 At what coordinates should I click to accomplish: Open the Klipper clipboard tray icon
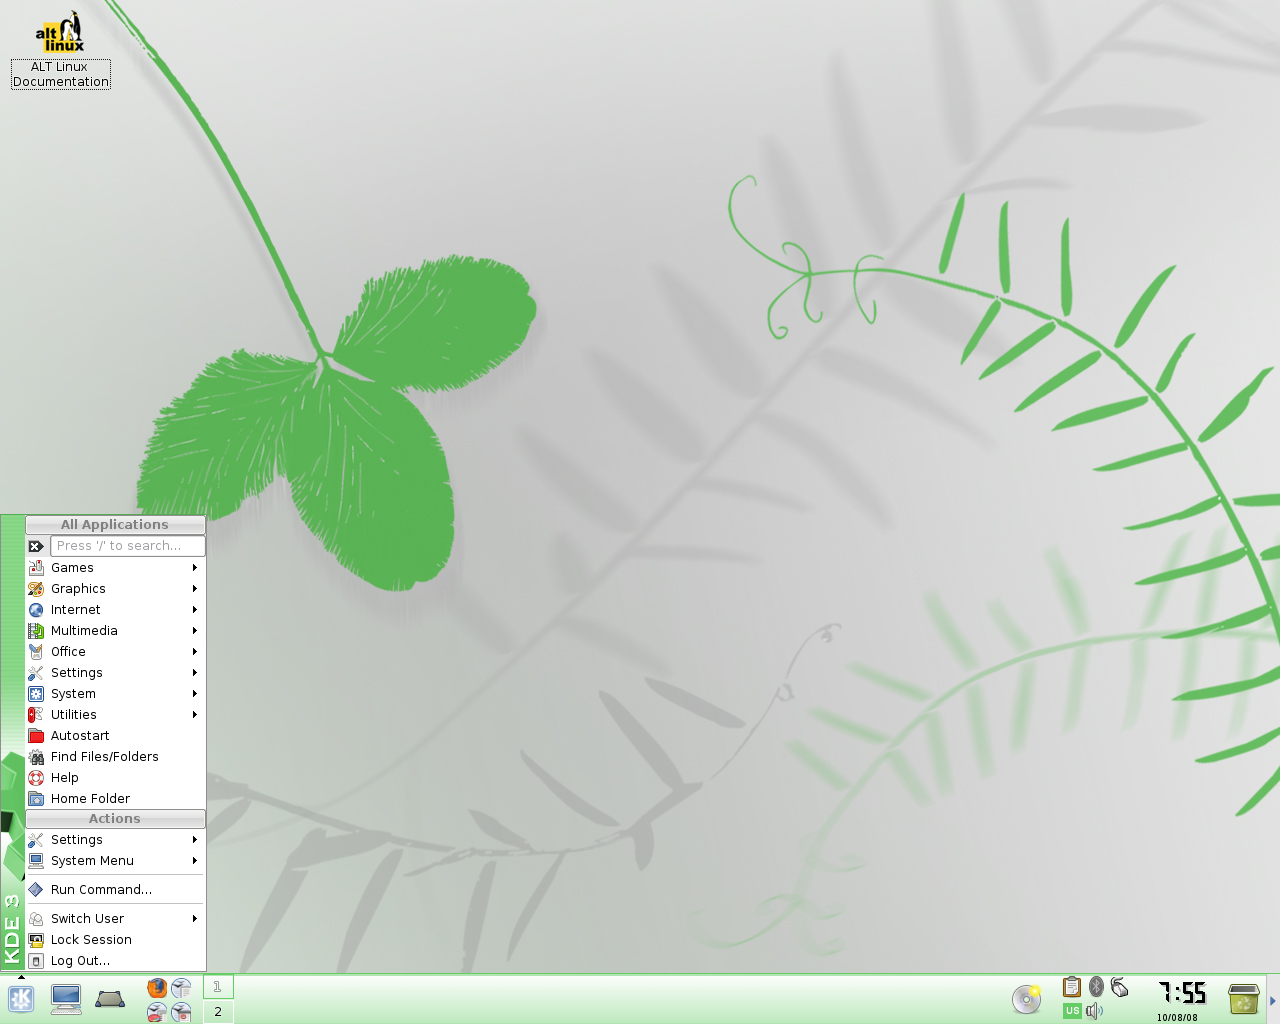(1071, 987)
